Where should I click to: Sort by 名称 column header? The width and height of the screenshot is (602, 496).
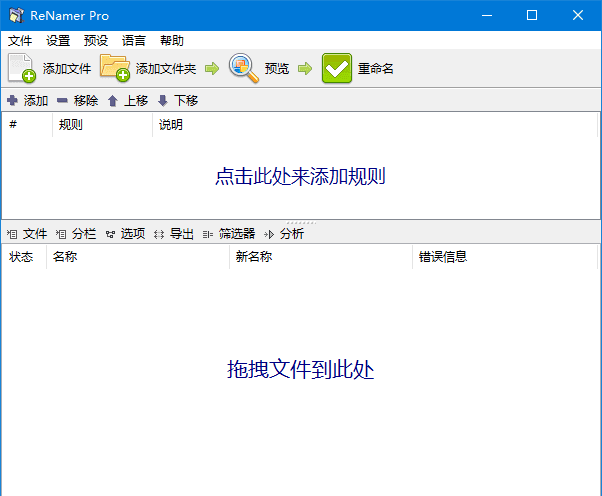coord(138,256)
